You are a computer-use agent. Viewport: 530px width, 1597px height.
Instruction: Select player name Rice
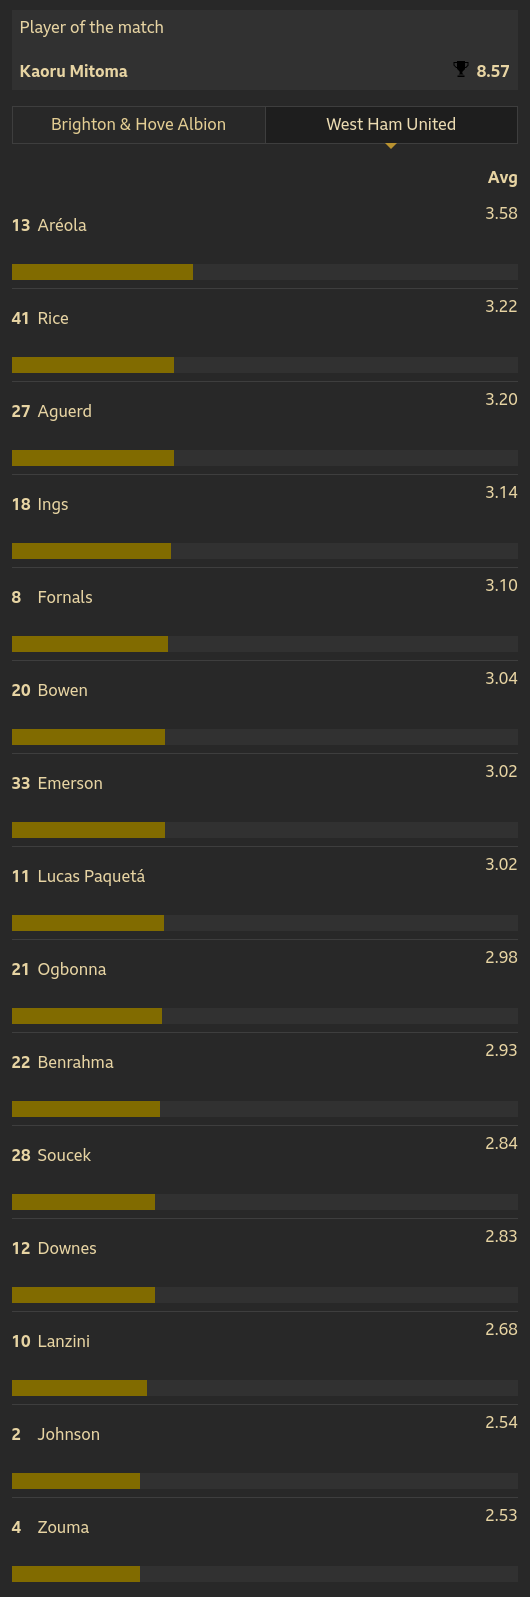point(53,318)
